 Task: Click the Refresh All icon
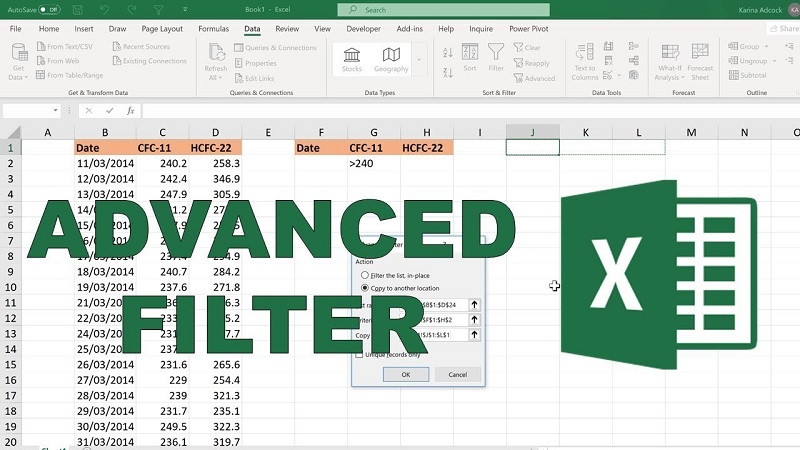coord(216,55)
